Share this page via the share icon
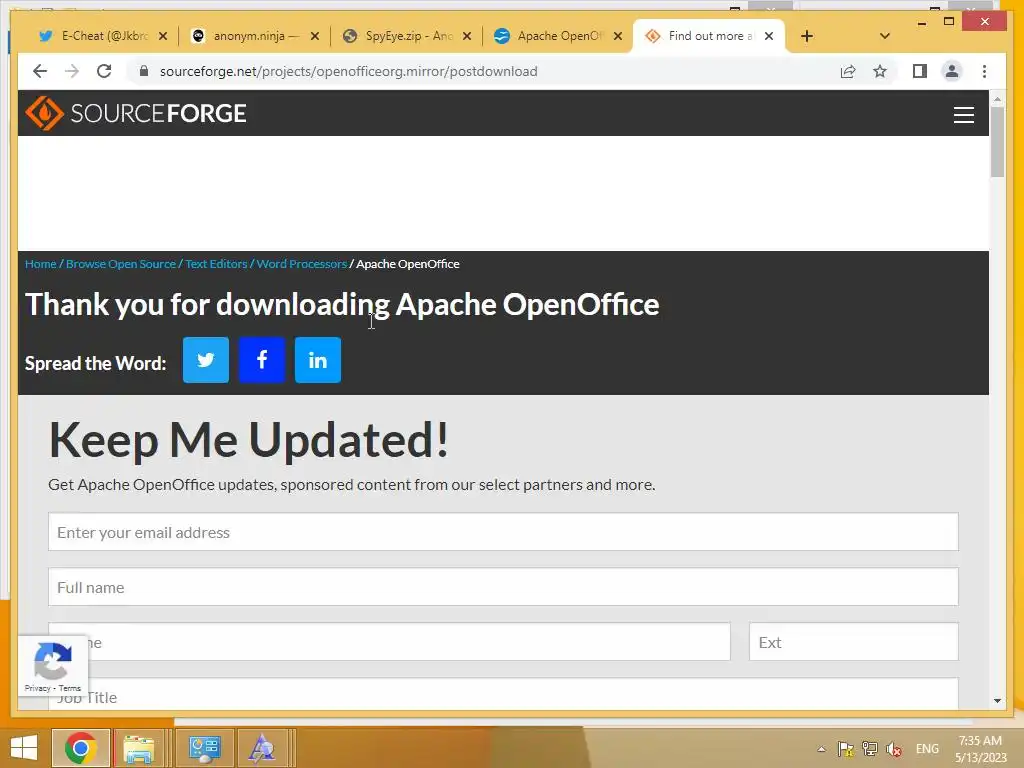The width and height of the screenshot is (1024, 768). pos(848,71)
